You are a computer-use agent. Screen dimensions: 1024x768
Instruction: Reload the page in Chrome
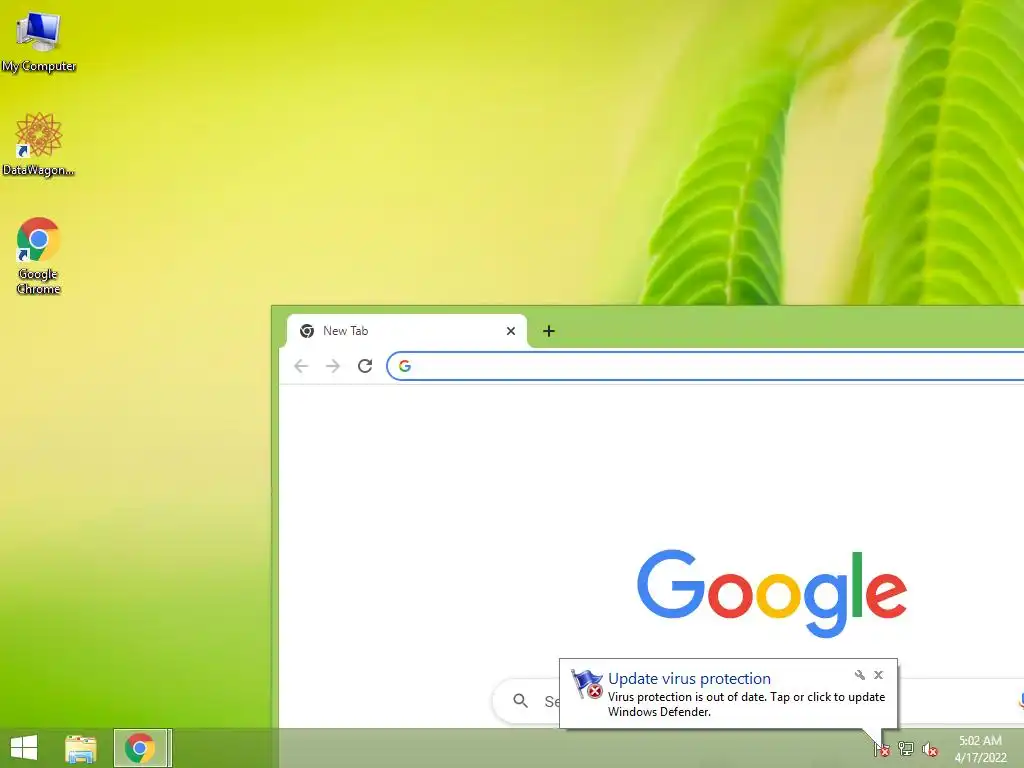[365, 366]
